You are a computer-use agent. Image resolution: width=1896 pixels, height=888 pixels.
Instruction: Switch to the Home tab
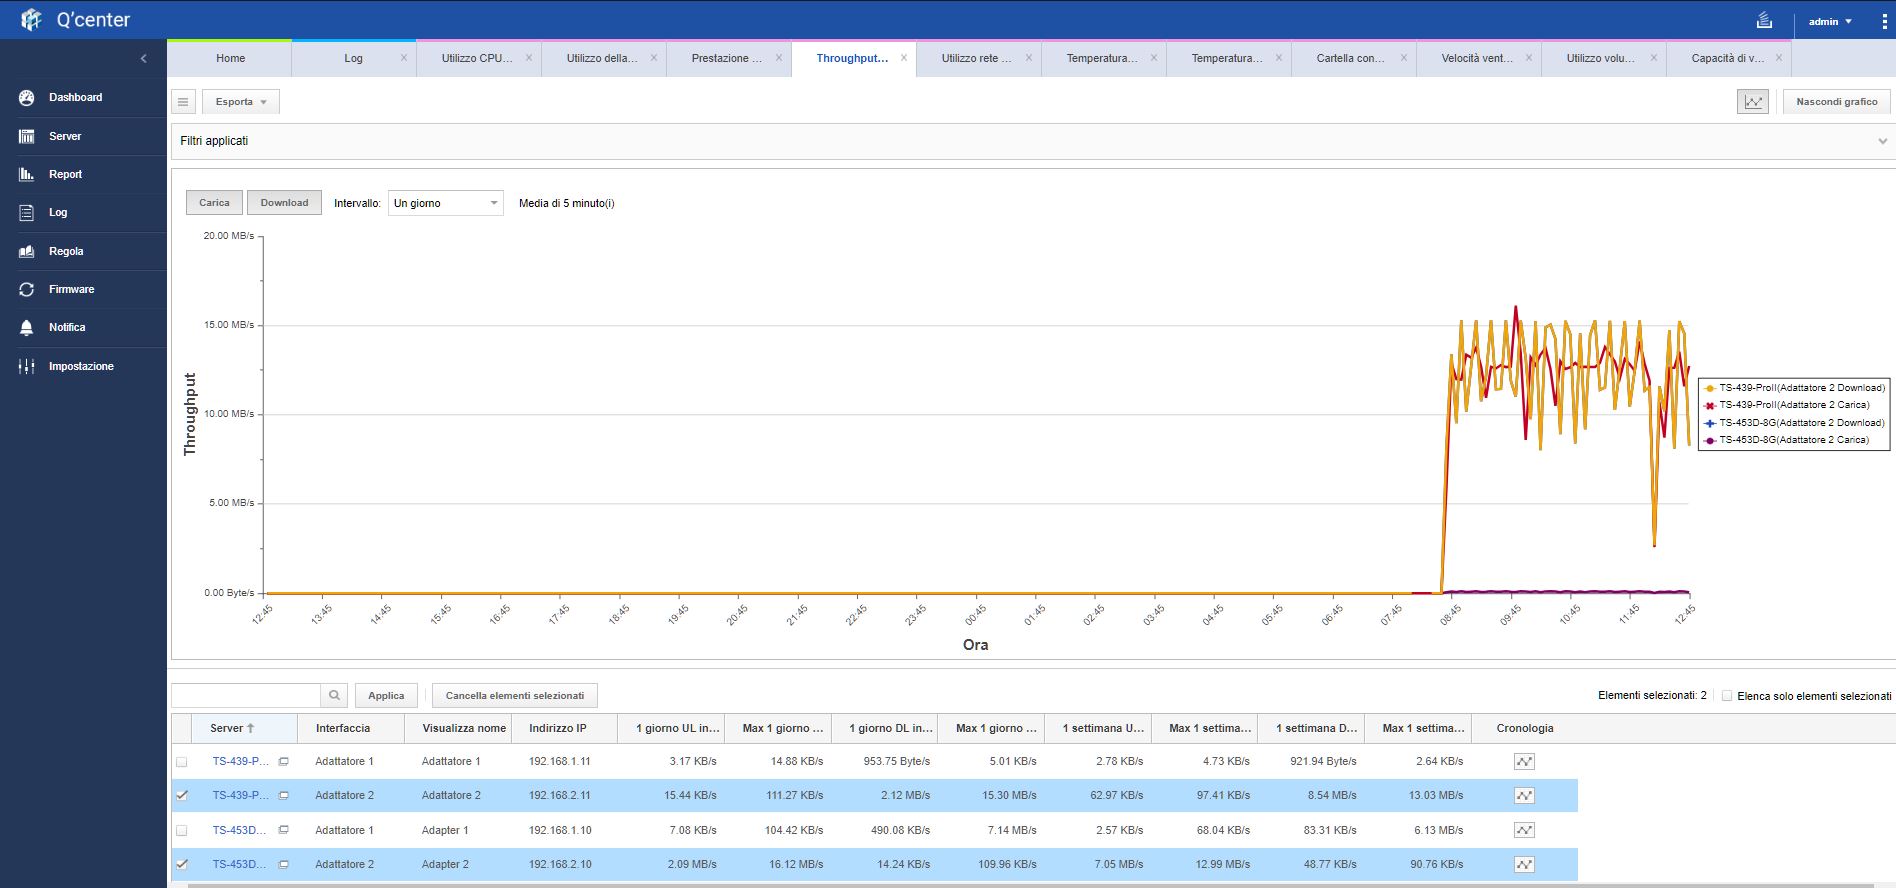click(x=230, y=59)
